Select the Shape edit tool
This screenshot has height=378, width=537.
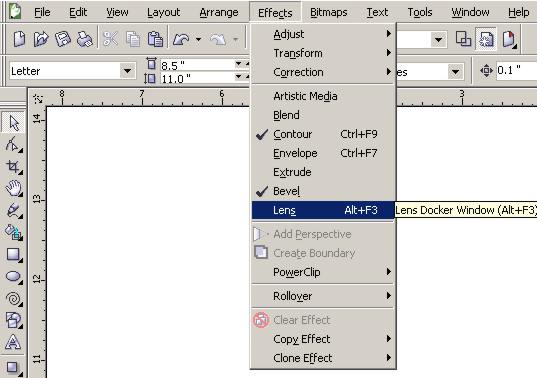[x=13, y=144]
